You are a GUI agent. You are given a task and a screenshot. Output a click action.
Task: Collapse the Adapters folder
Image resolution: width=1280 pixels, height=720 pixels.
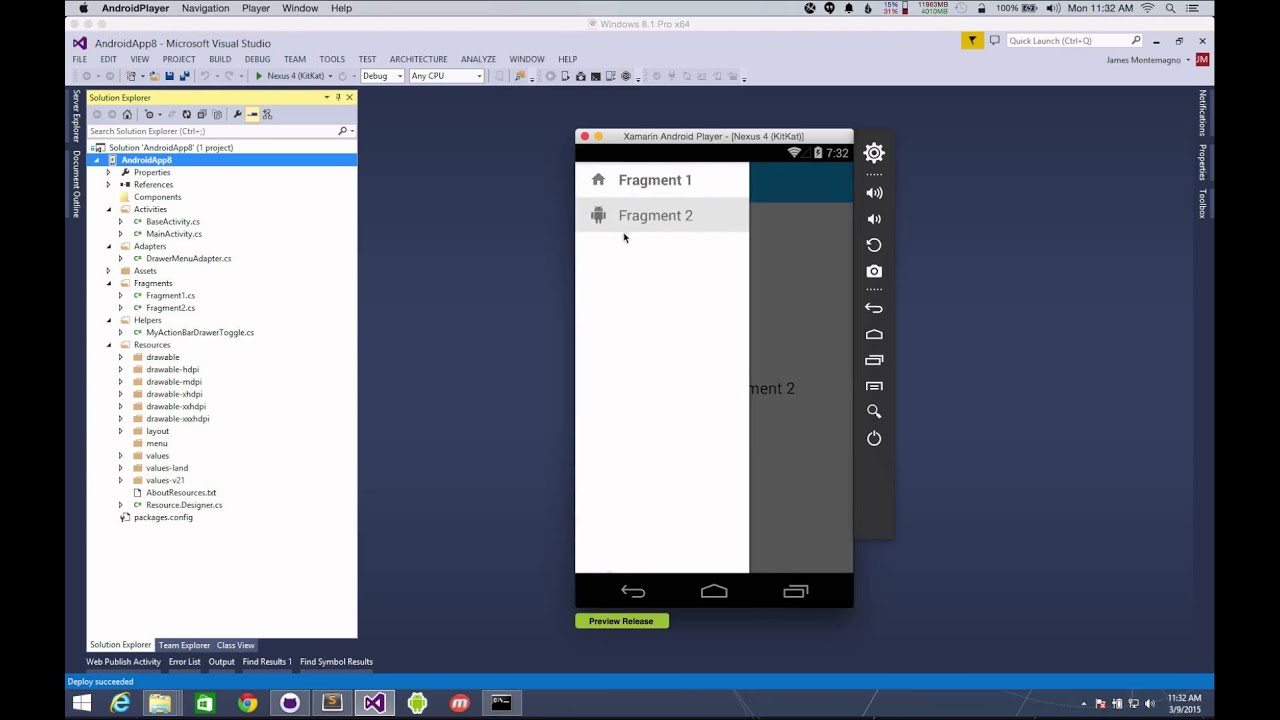point(109,246)
